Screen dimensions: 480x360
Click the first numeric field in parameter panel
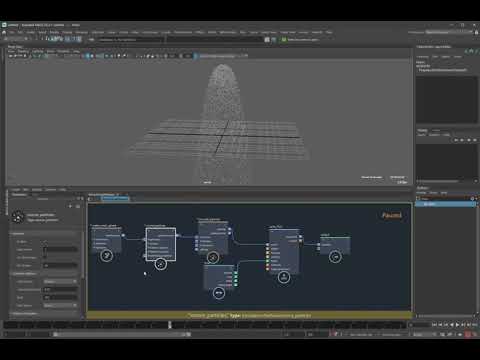(60, 249)
